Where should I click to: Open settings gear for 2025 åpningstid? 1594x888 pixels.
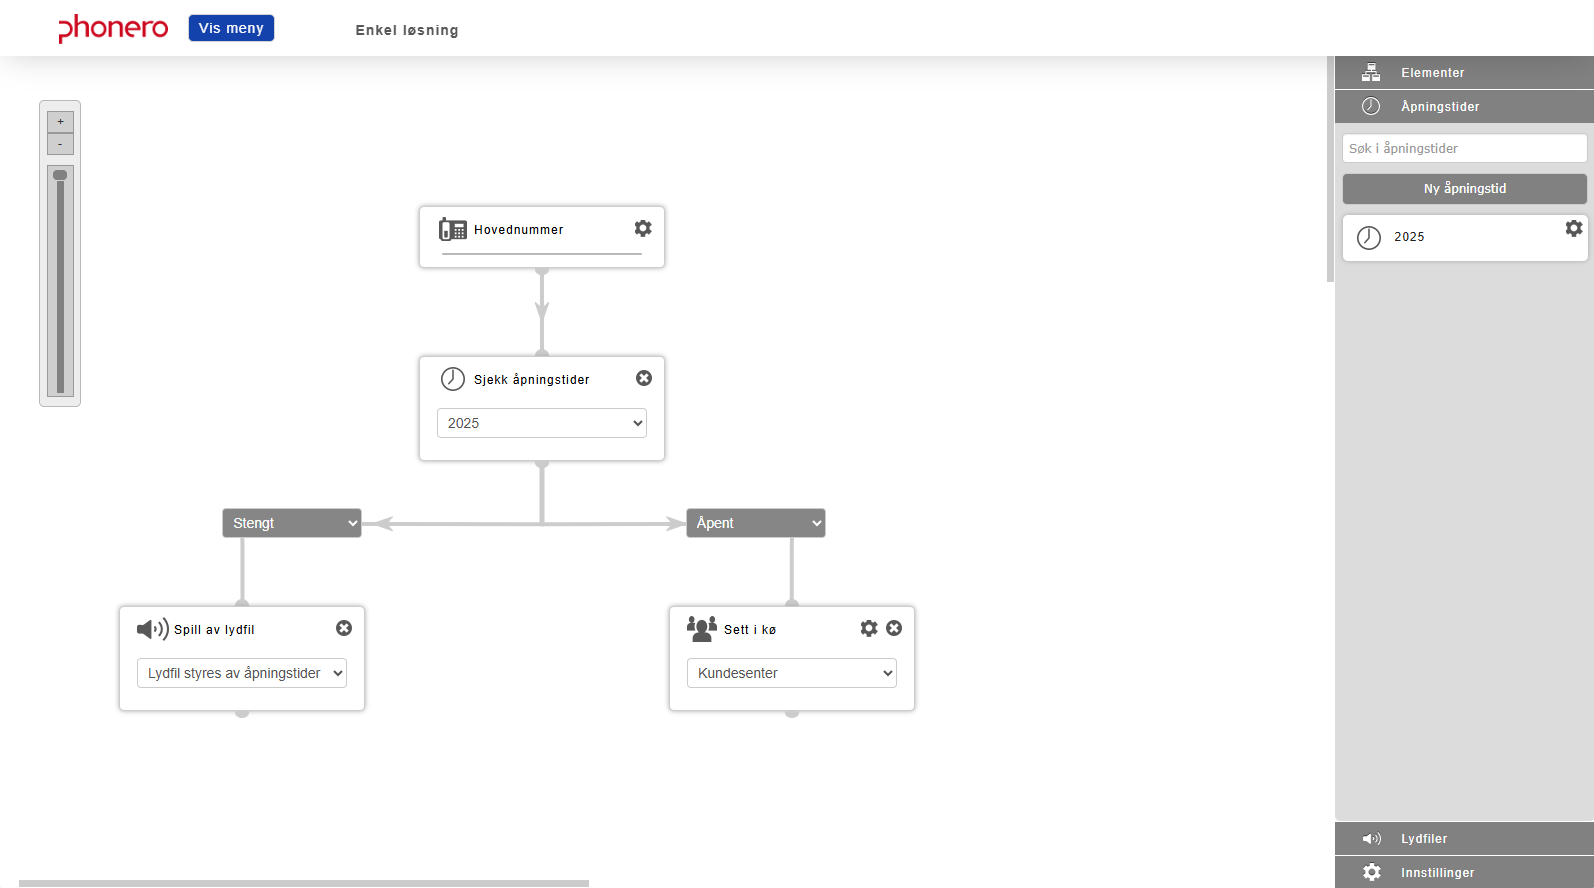[x=1574, y=228]
